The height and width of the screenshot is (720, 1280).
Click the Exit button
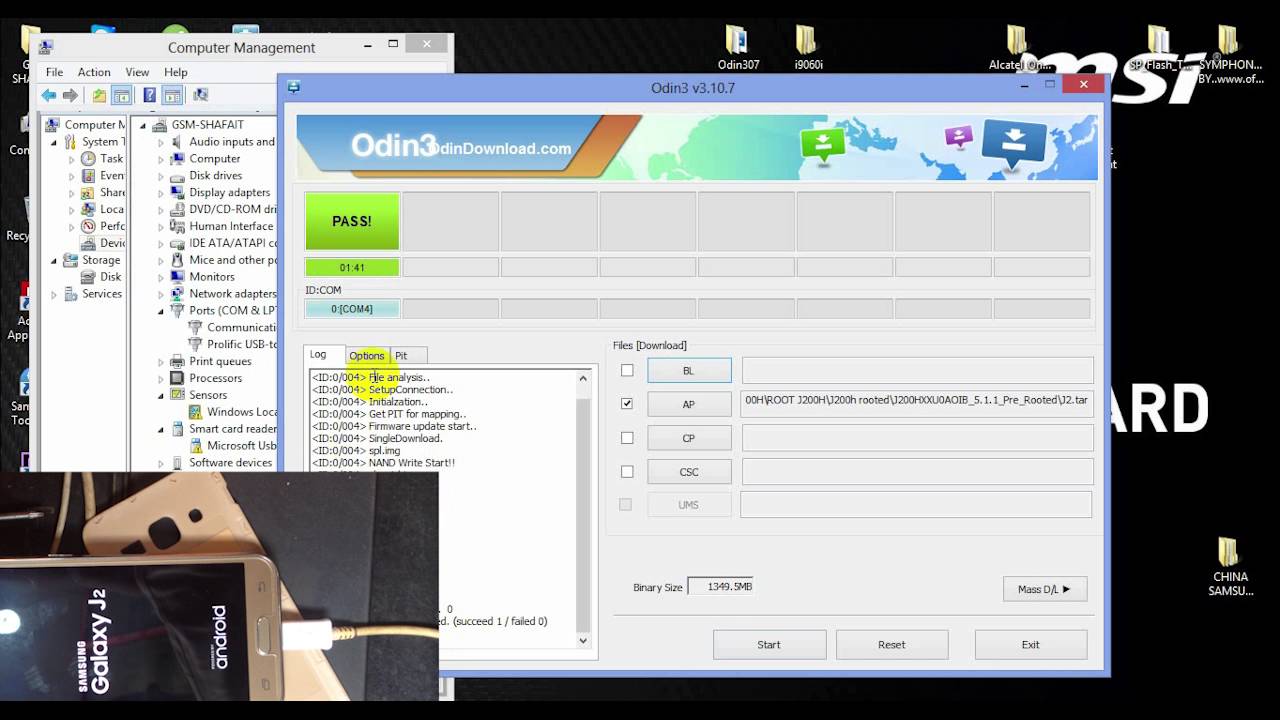[x=1031, y=645]
